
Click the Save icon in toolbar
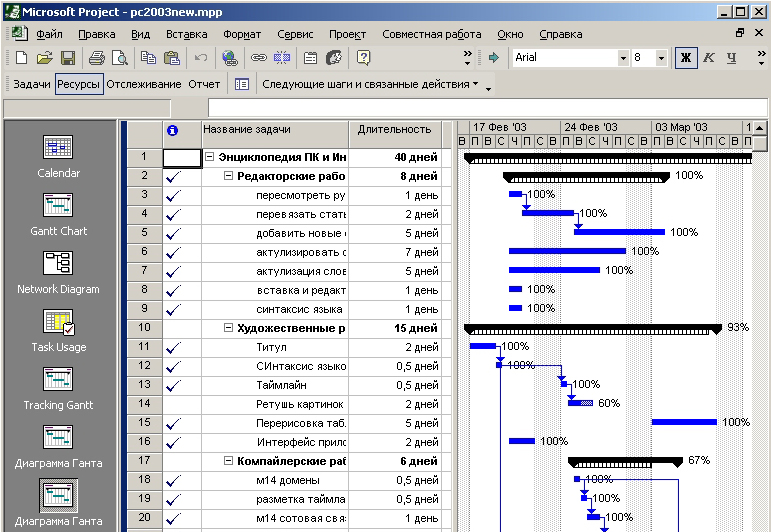[68, 58]
